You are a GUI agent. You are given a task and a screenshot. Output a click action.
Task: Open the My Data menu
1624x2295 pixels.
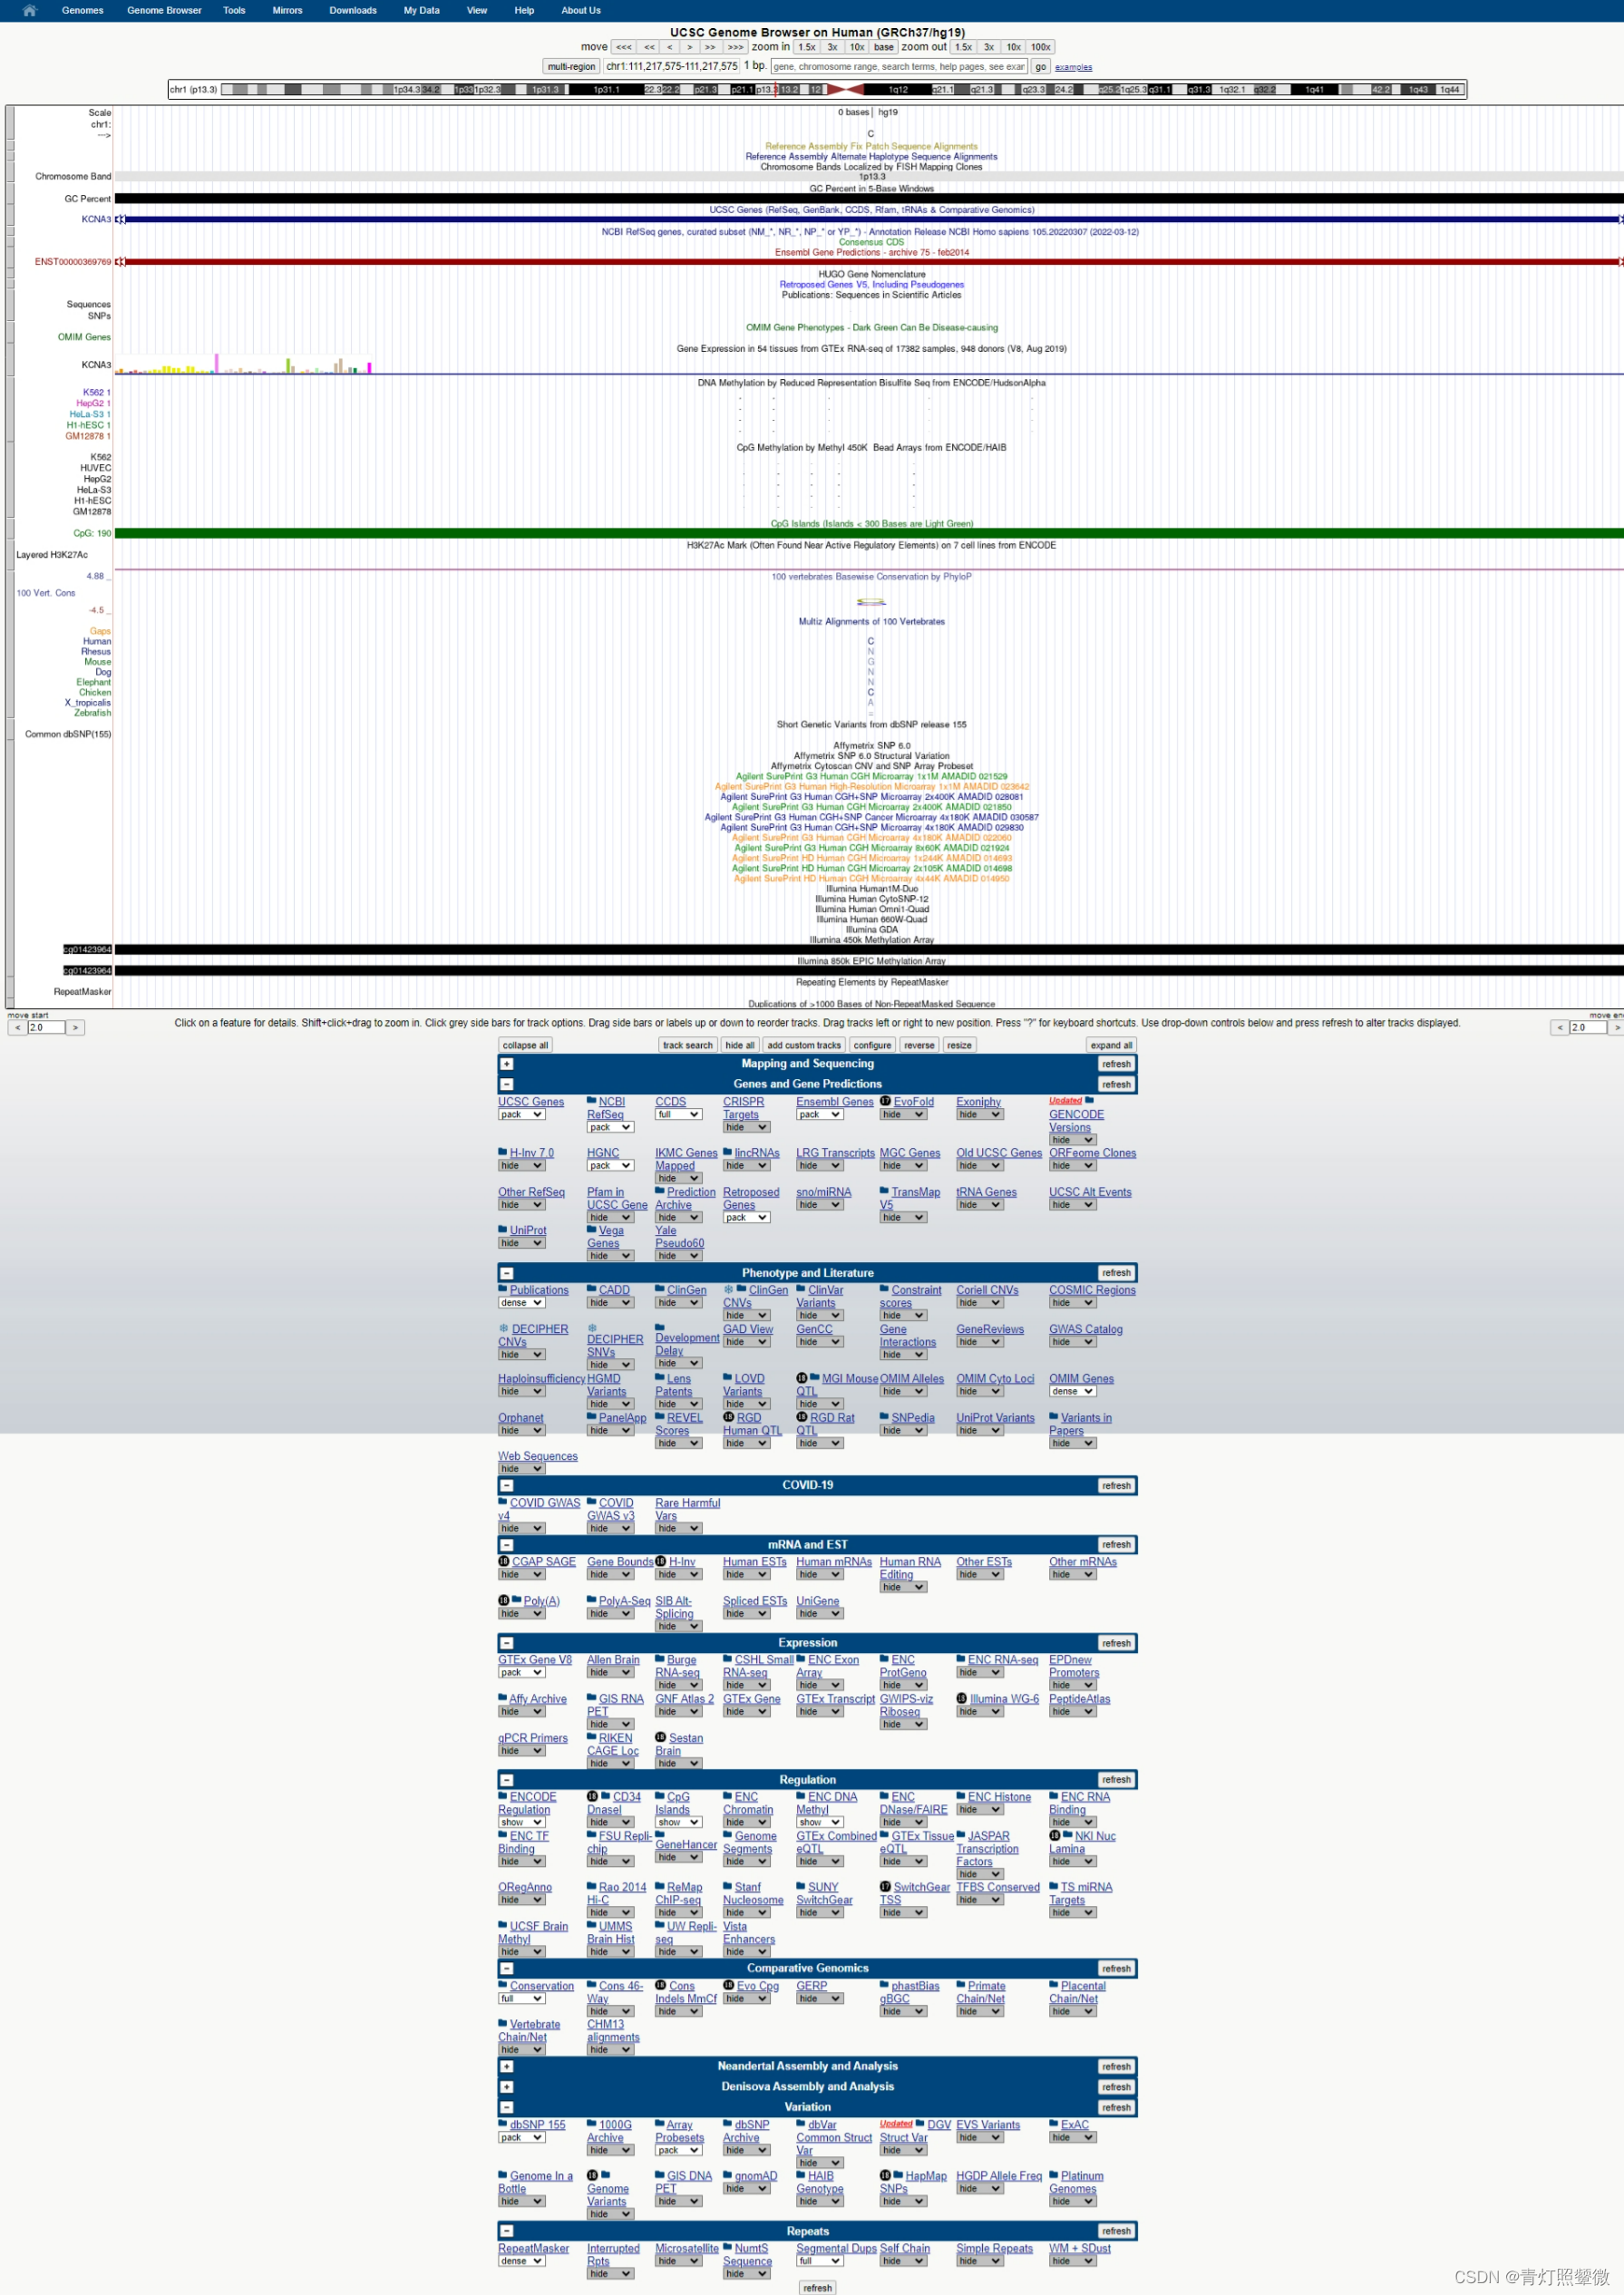[421, 10]
